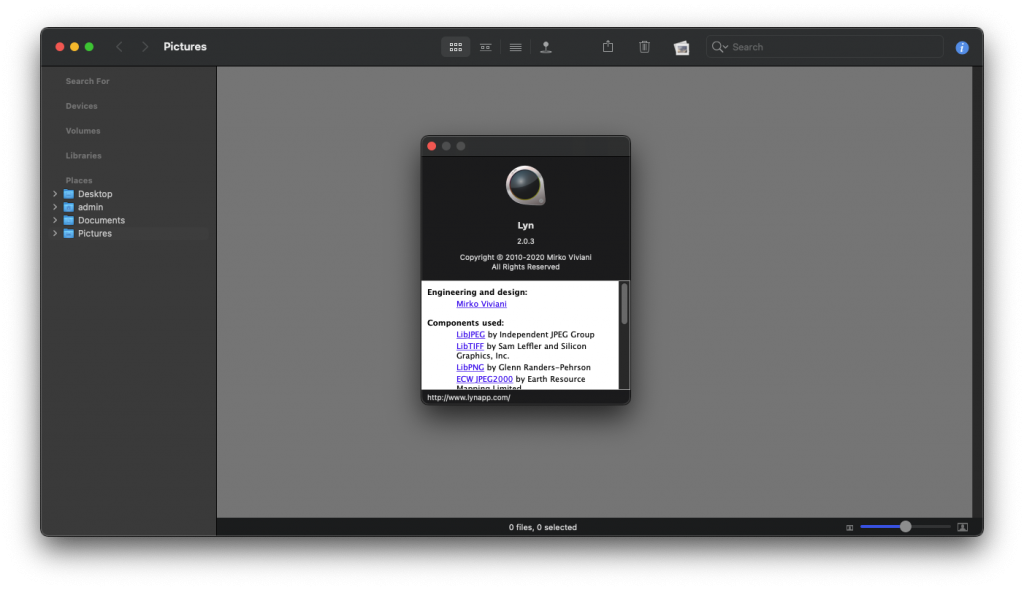Screen dimensions: 1024x590
Task: Click the small thumbnail size icon
Action: (x=850, y=527)
